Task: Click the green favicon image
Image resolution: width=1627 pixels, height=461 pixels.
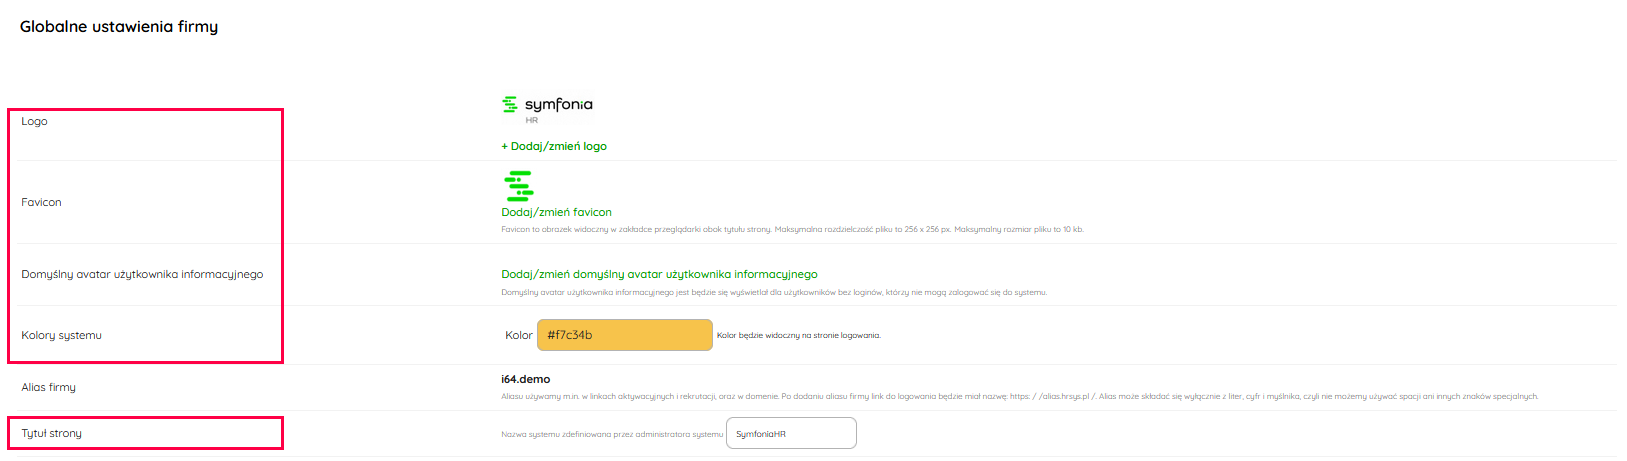Action: pyautogui.click(x=518, y=186)
